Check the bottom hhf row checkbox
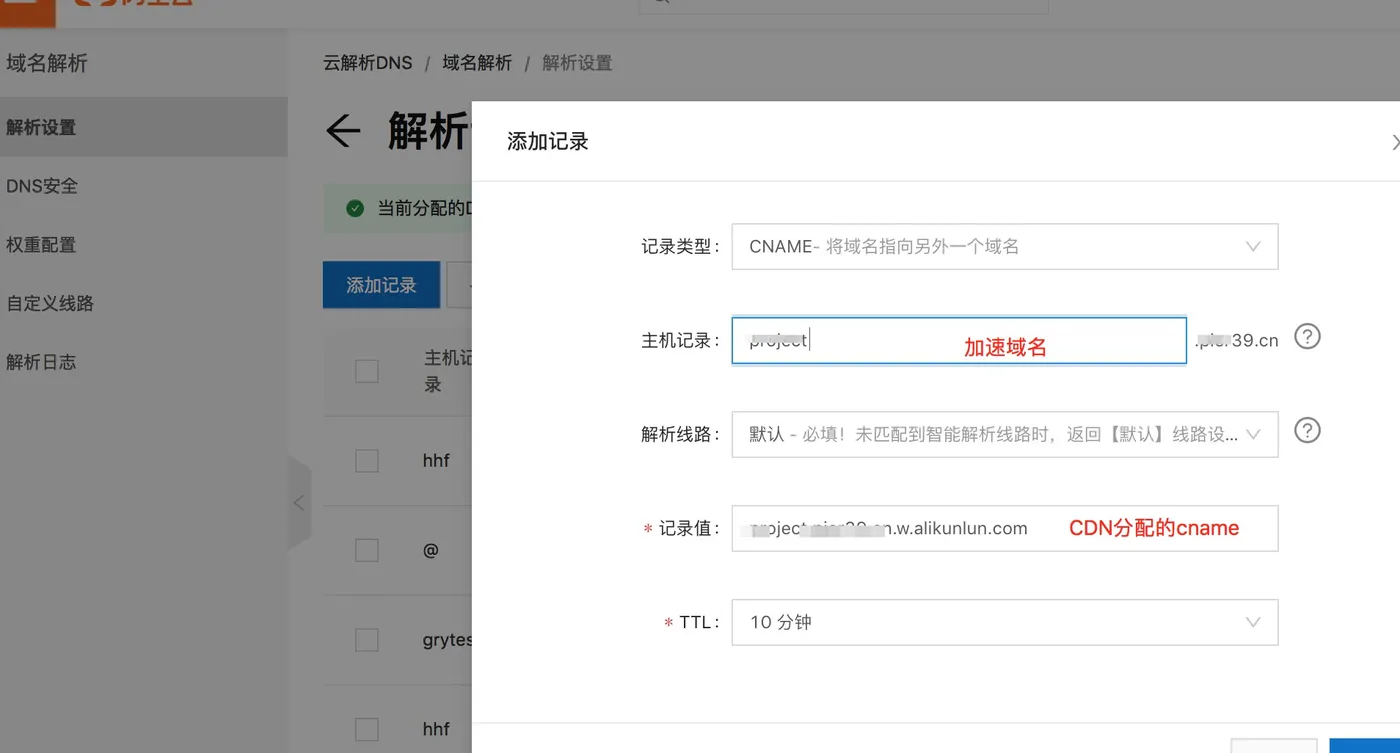 (x=367, y=729)
